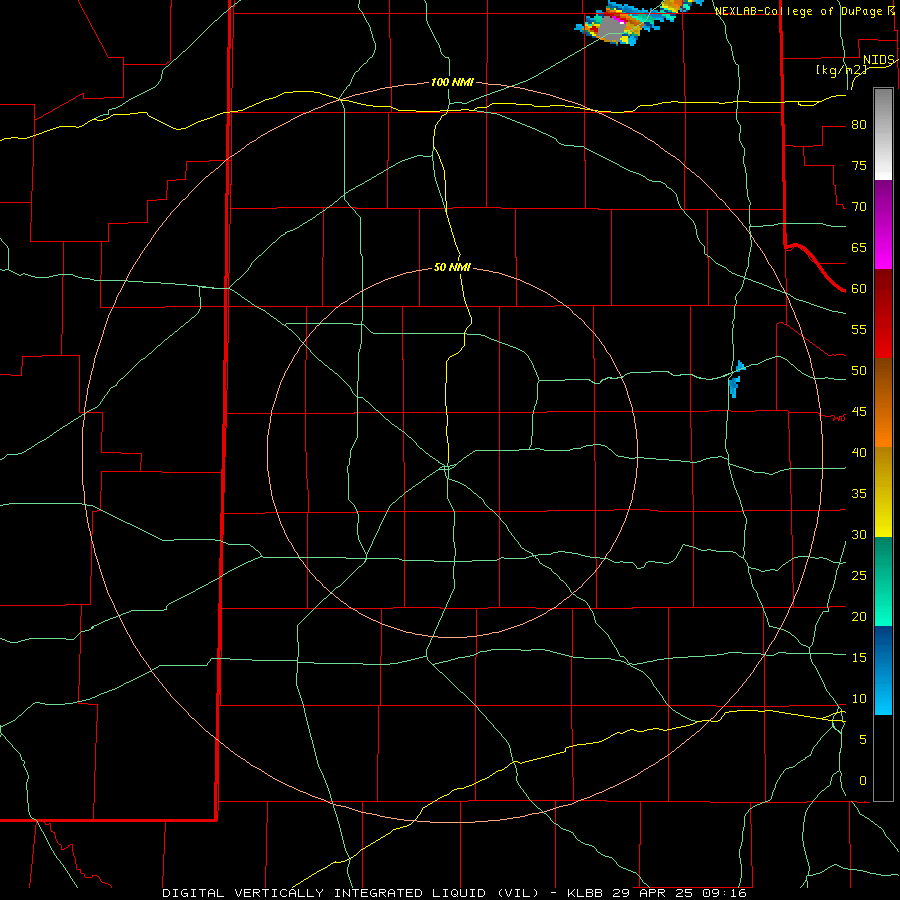Click the 60 value on the scale
The image size is (900, 900).
[x=859, y=289]
